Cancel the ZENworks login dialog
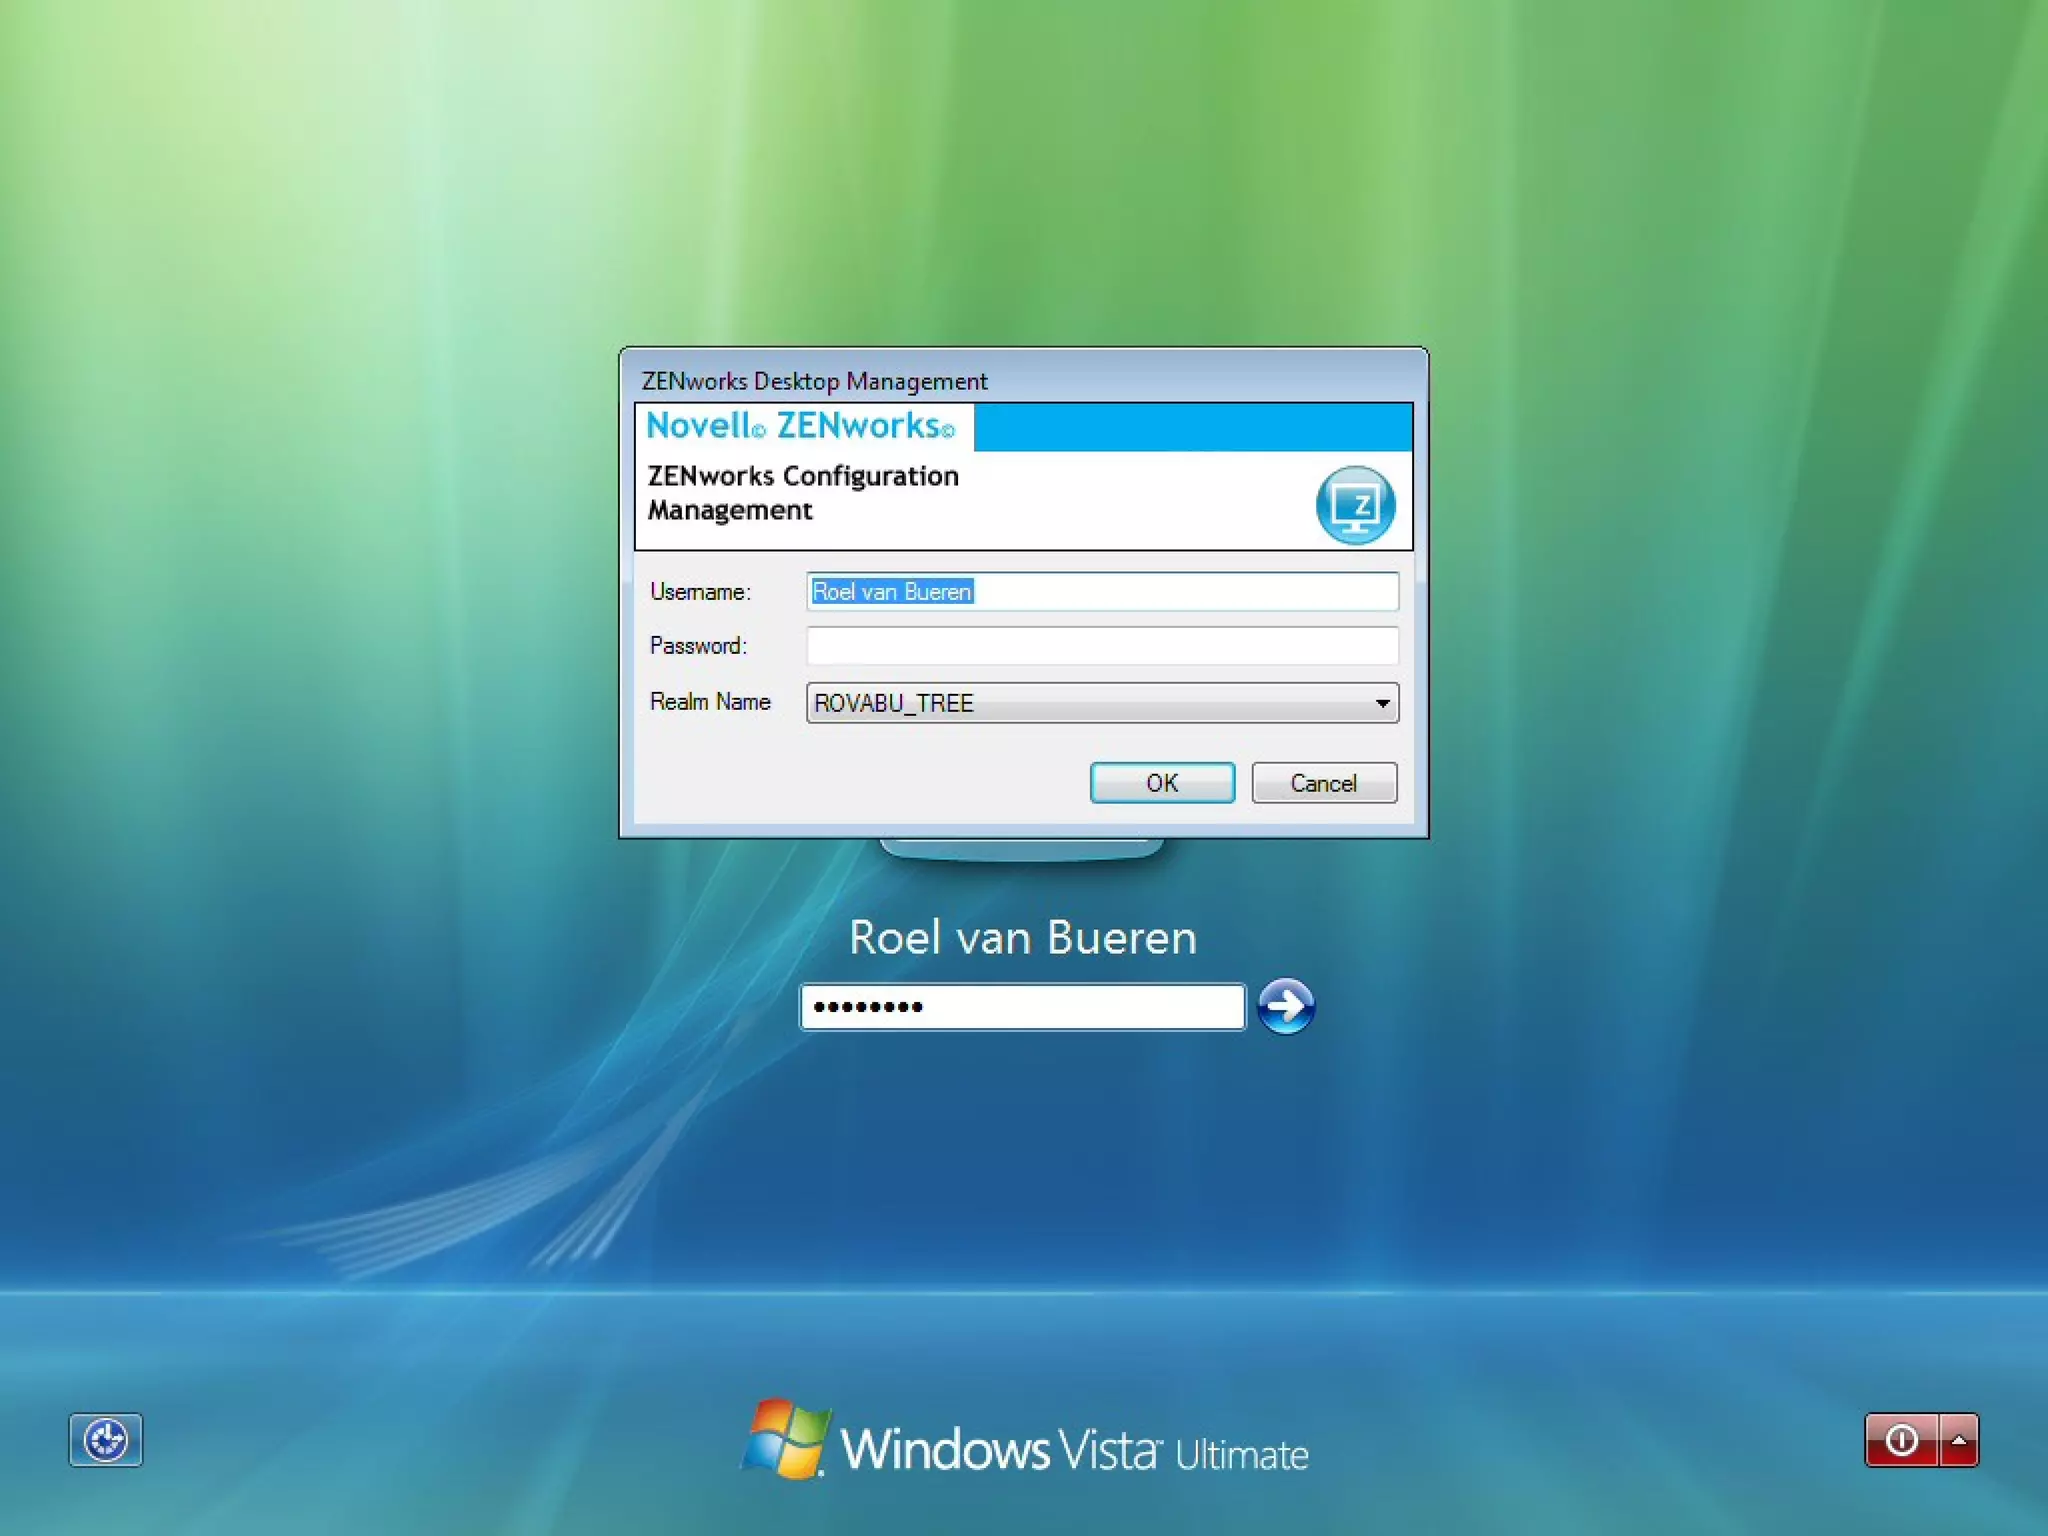 click(1323, 783)
